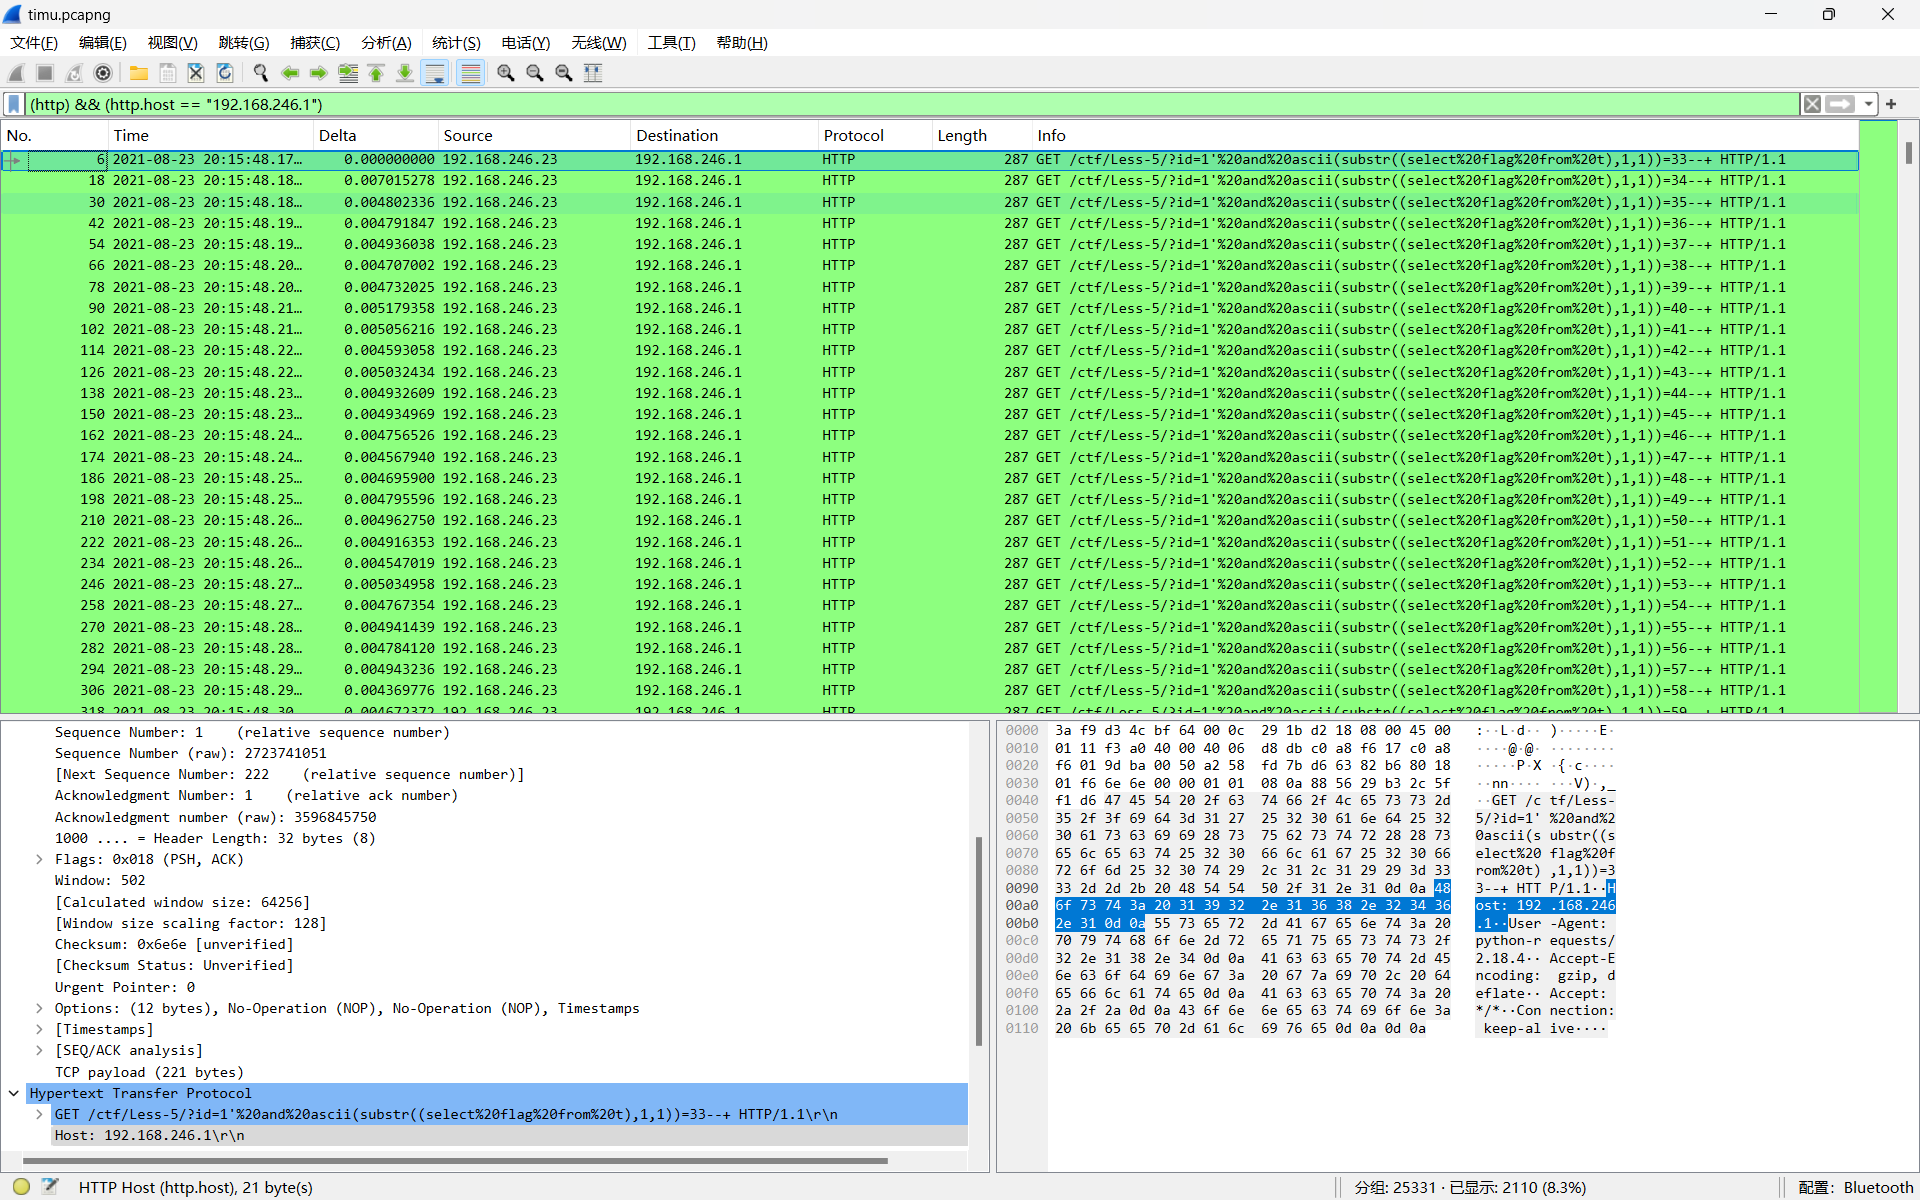
Task: Expand the Flags 0x018 tree item
Action: point(39,859)
